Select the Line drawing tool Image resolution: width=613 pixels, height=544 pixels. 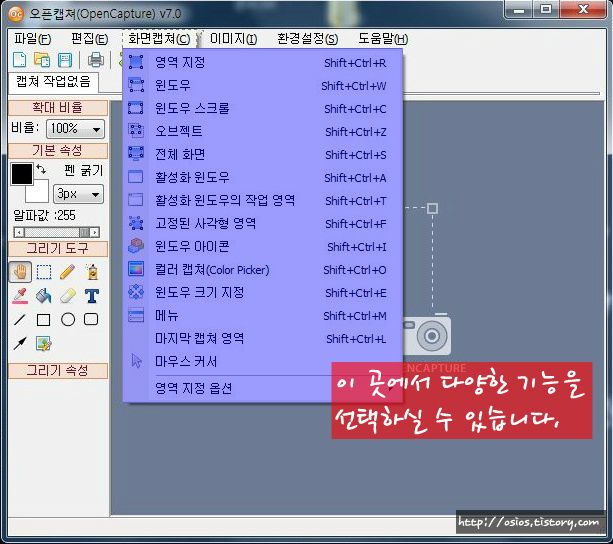20,320
